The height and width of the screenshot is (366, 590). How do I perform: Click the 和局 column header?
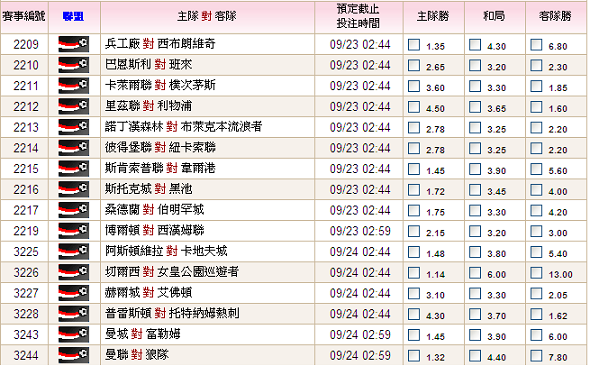[494, 17]
